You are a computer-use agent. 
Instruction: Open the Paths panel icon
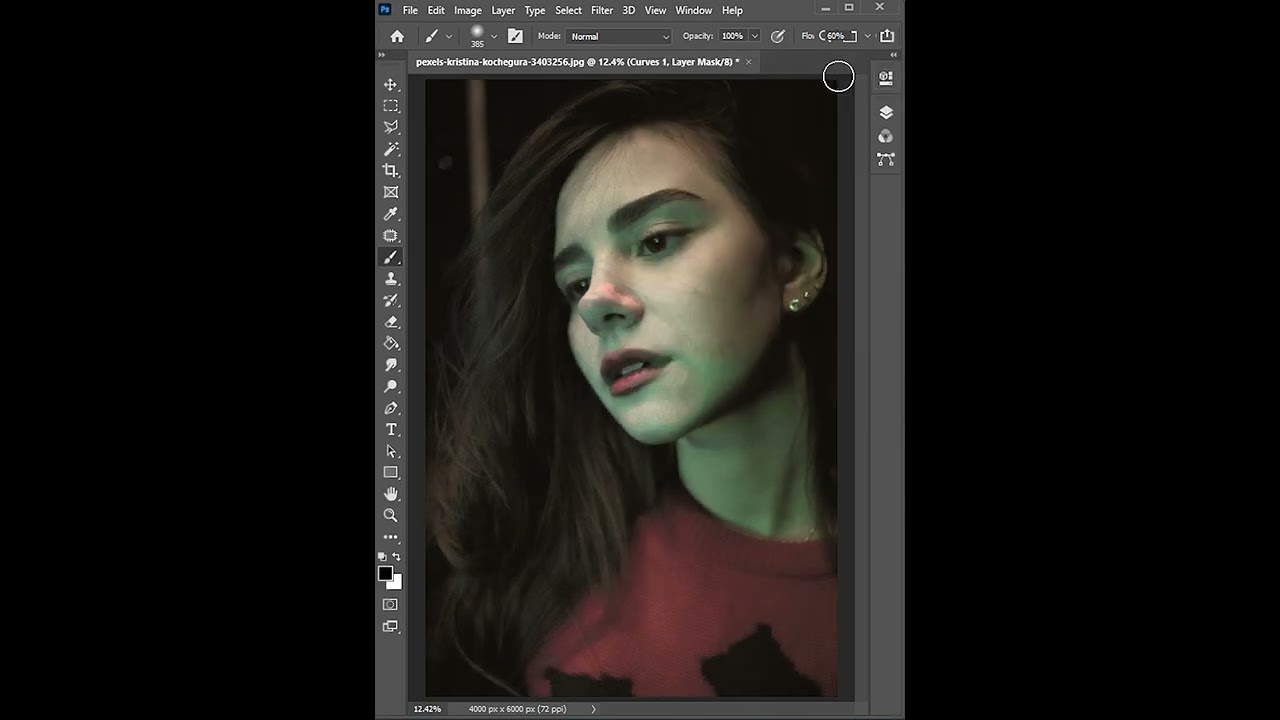click(x=885, y=159)
